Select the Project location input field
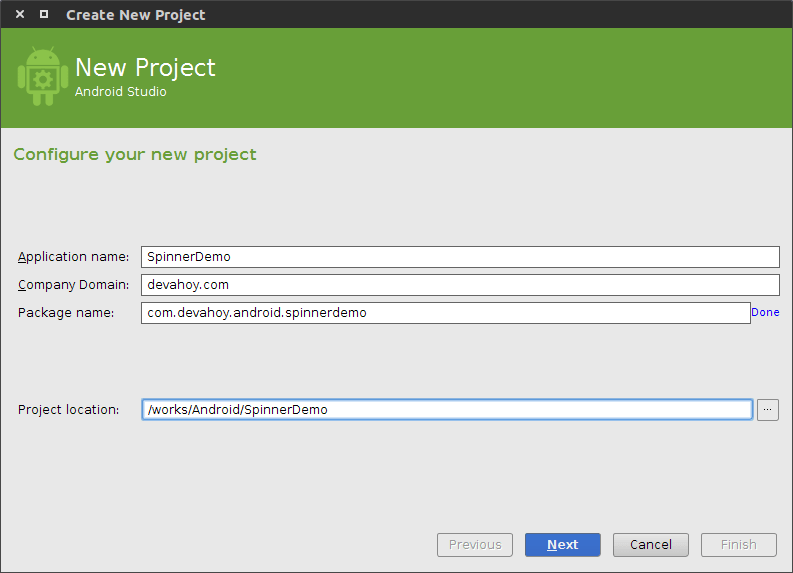Viewport: 793px width, 573px height. click(447, 410)
